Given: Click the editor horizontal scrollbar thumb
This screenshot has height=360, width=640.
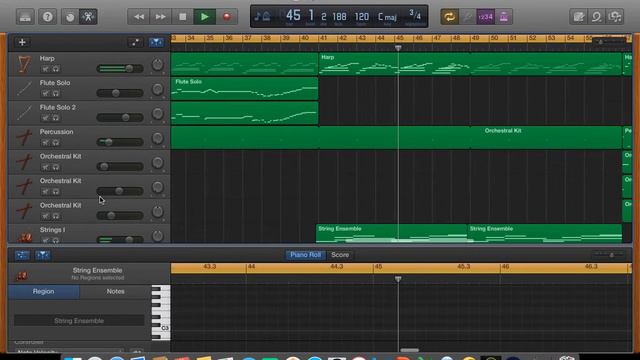Looking at the screenshot, I should click(x=409, y=350).
